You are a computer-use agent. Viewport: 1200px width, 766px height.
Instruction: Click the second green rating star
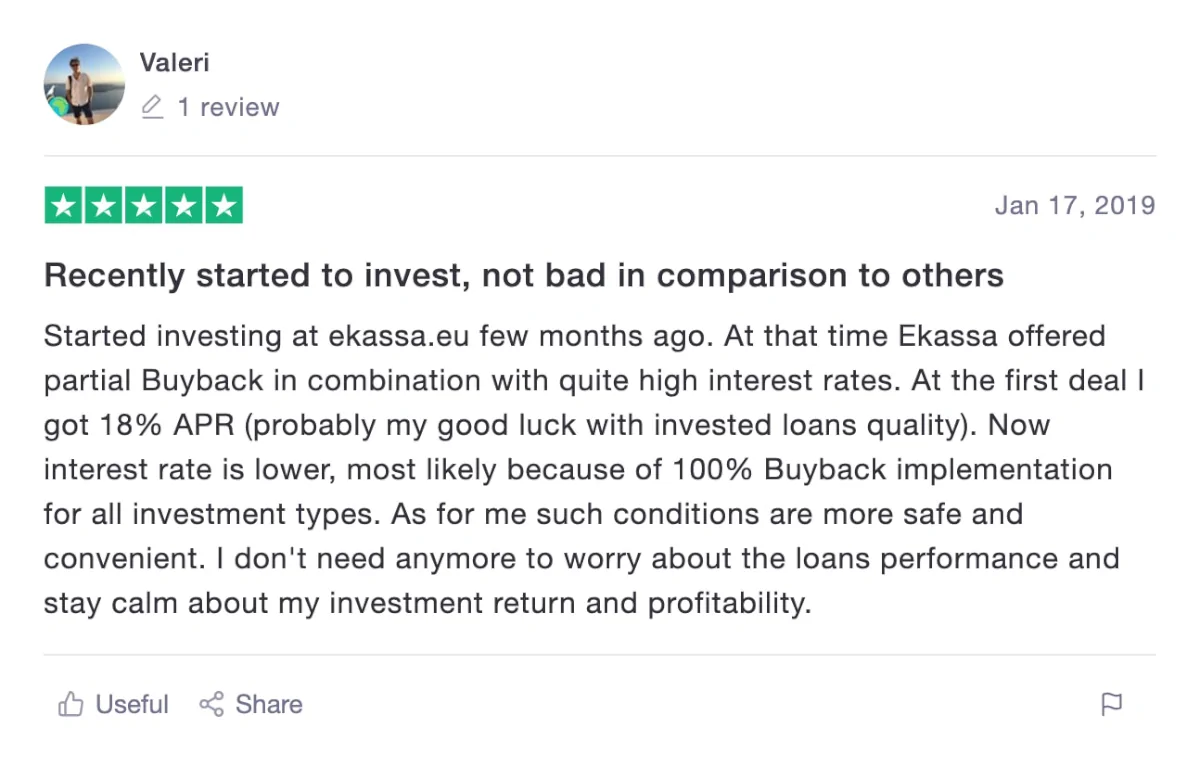click(104, 206)
